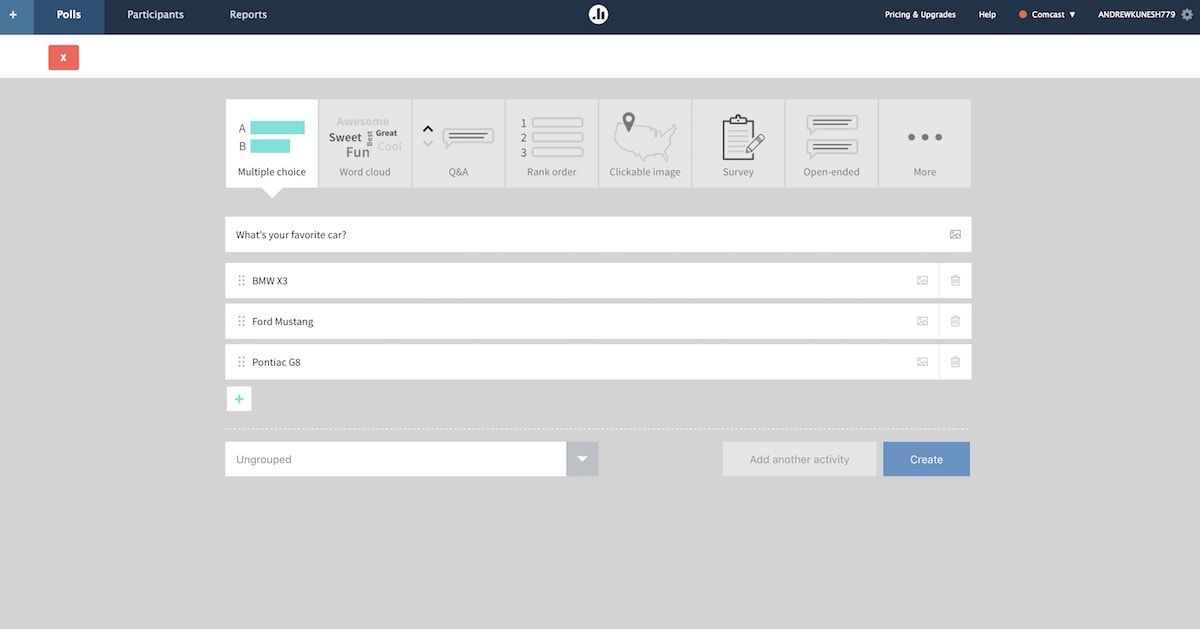
Task: Add image to Ford Mustang option
Action: tap(922, 321)
